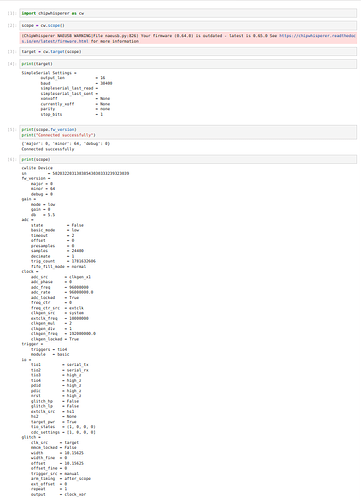Click the 'xonxoff = None' output line
The image size is (361, 500).
[x=75, y=99]
